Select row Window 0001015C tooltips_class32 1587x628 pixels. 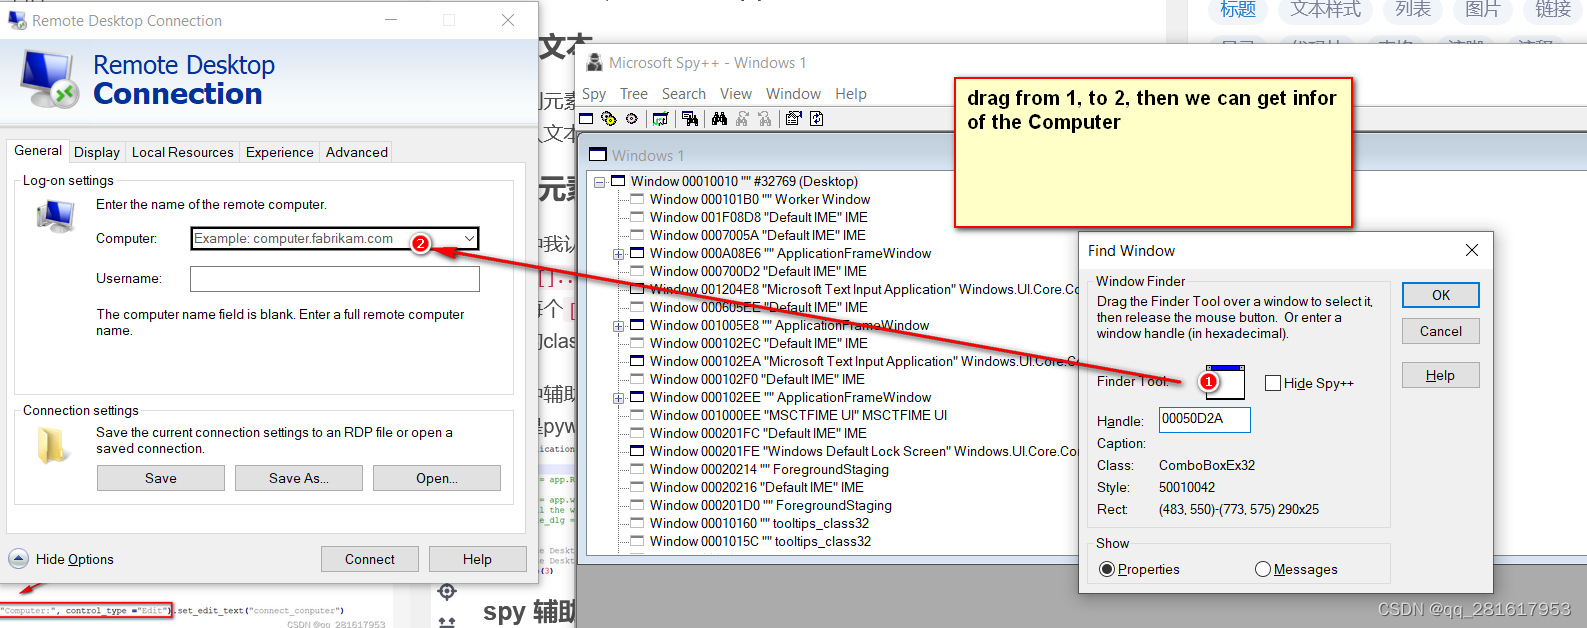760,541
